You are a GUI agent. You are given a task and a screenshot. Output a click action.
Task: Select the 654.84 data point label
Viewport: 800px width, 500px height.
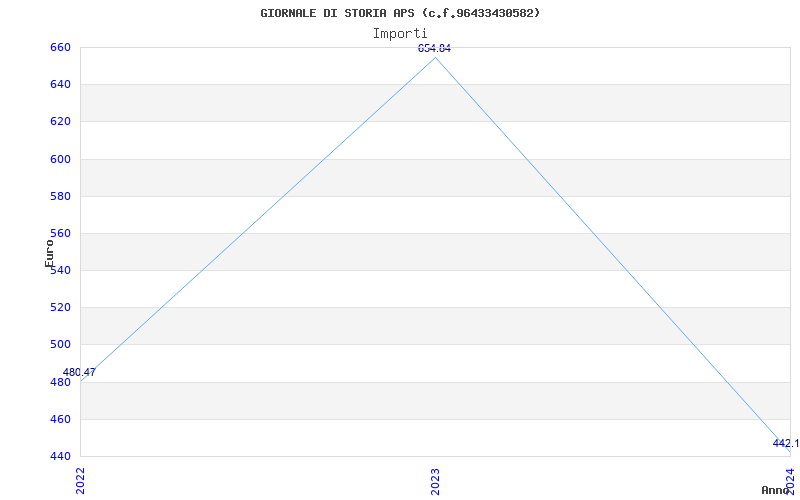pos(434,48)
